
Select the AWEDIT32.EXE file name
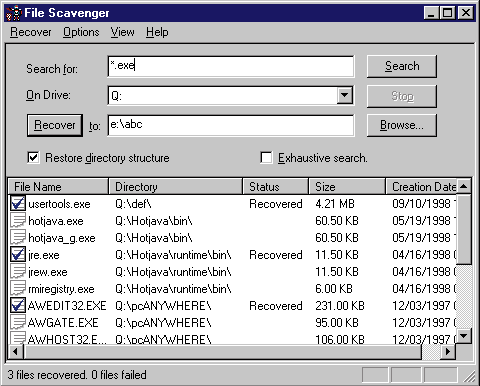tap(67, 306)
